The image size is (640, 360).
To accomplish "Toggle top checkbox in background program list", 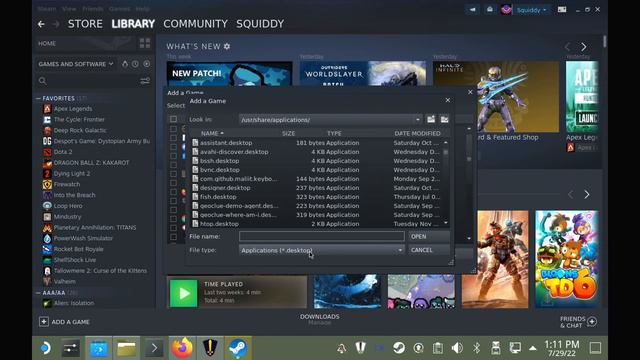I will click(173, 119).
